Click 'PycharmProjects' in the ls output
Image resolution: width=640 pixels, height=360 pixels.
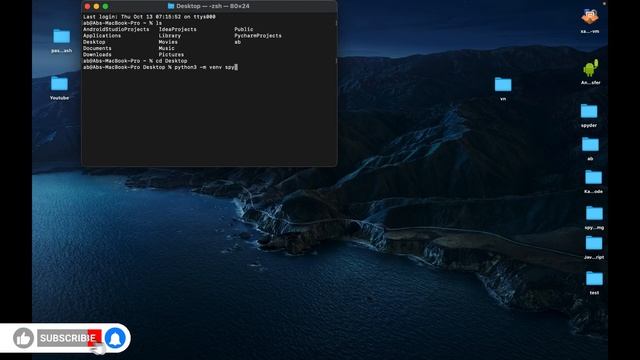click(x=258, y=36)
